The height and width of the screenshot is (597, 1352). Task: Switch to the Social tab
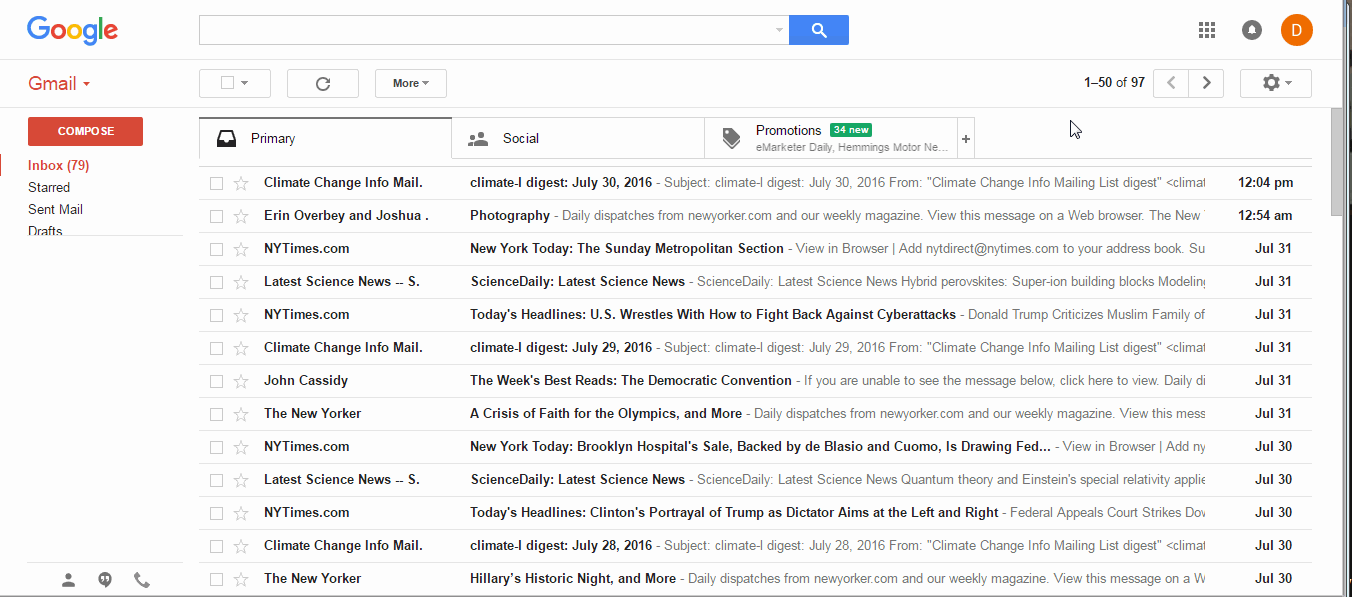[x=578, y=139]
